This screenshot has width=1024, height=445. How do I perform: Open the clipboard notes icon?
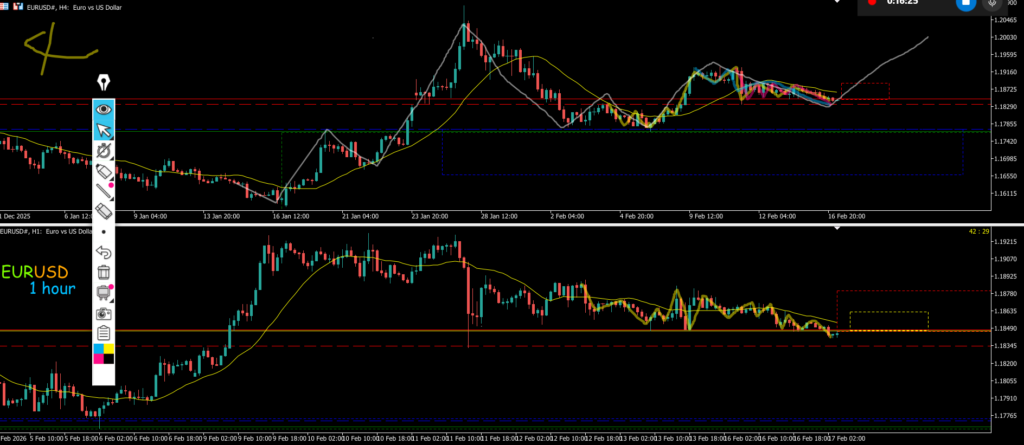coord(103,333)
